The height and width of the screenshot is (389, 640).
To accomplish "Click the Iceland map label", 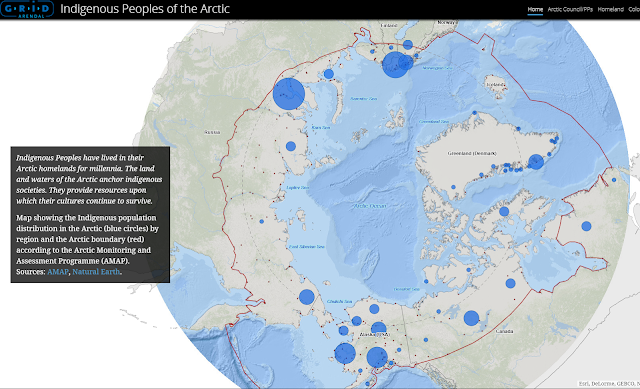I will tap(496, 85).
